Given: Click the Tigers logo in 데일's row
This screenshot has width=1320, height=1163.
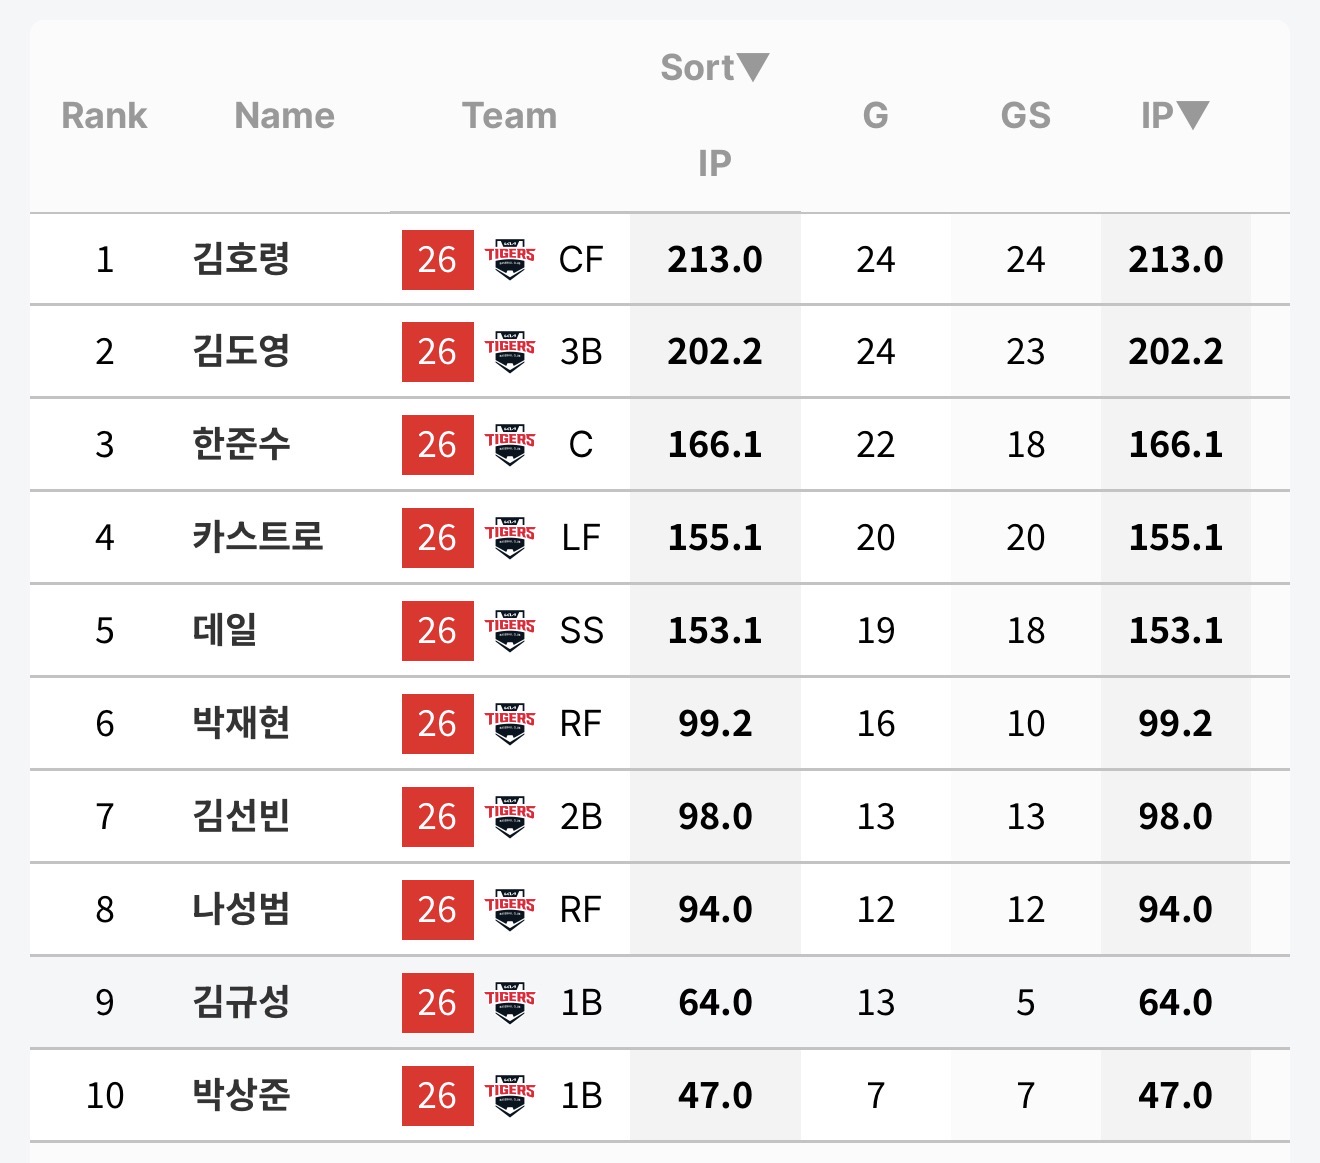Looking at the screenshot, I should click(510, 631).
